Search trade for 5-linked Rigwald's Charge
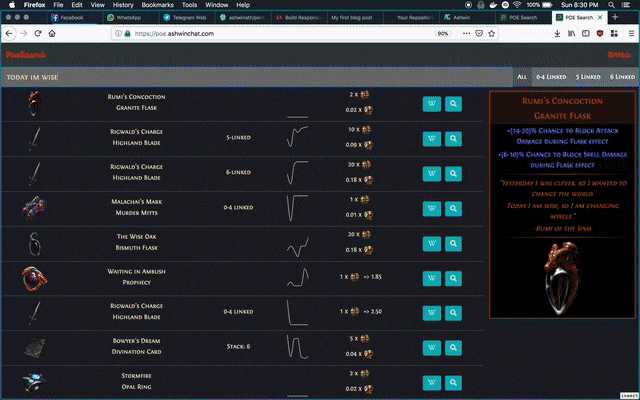This screenshot has height=400, width=640. (453, 139)
